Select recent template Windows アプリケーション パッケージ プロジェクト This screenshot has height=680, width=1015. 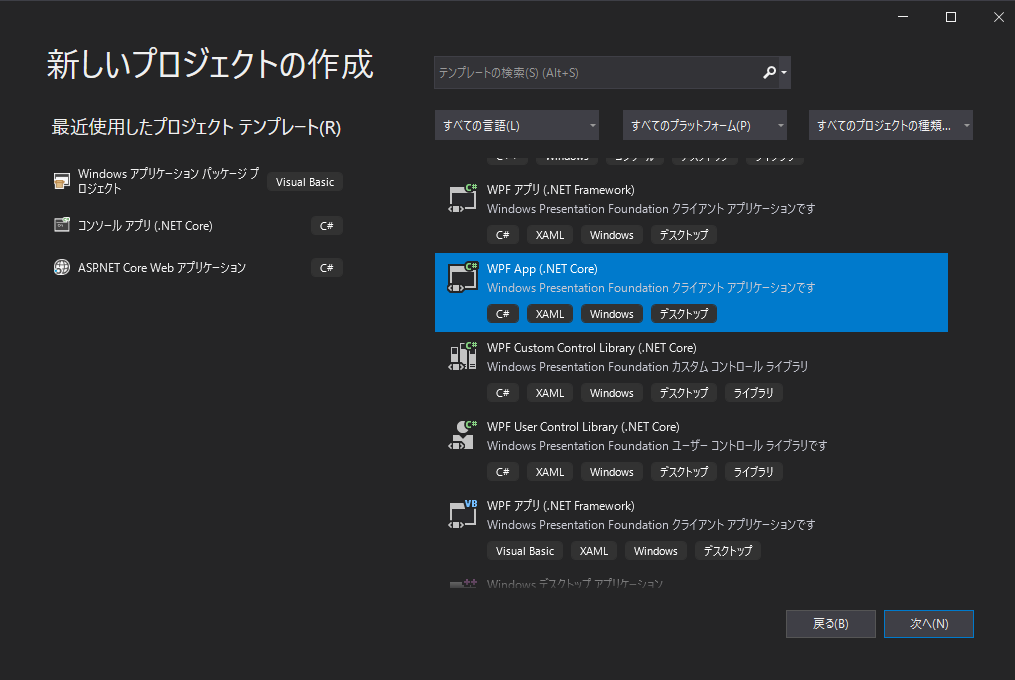coord(197,181)
